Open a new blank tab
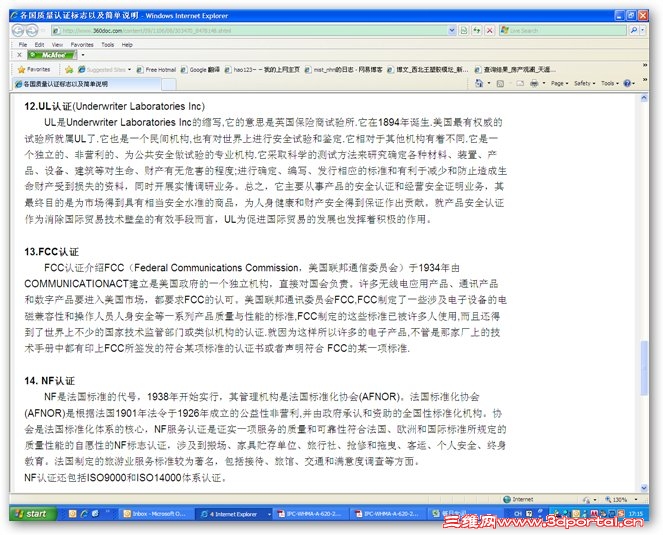The width and height of the screenshot is (663, 535). [x=169, y=84]
